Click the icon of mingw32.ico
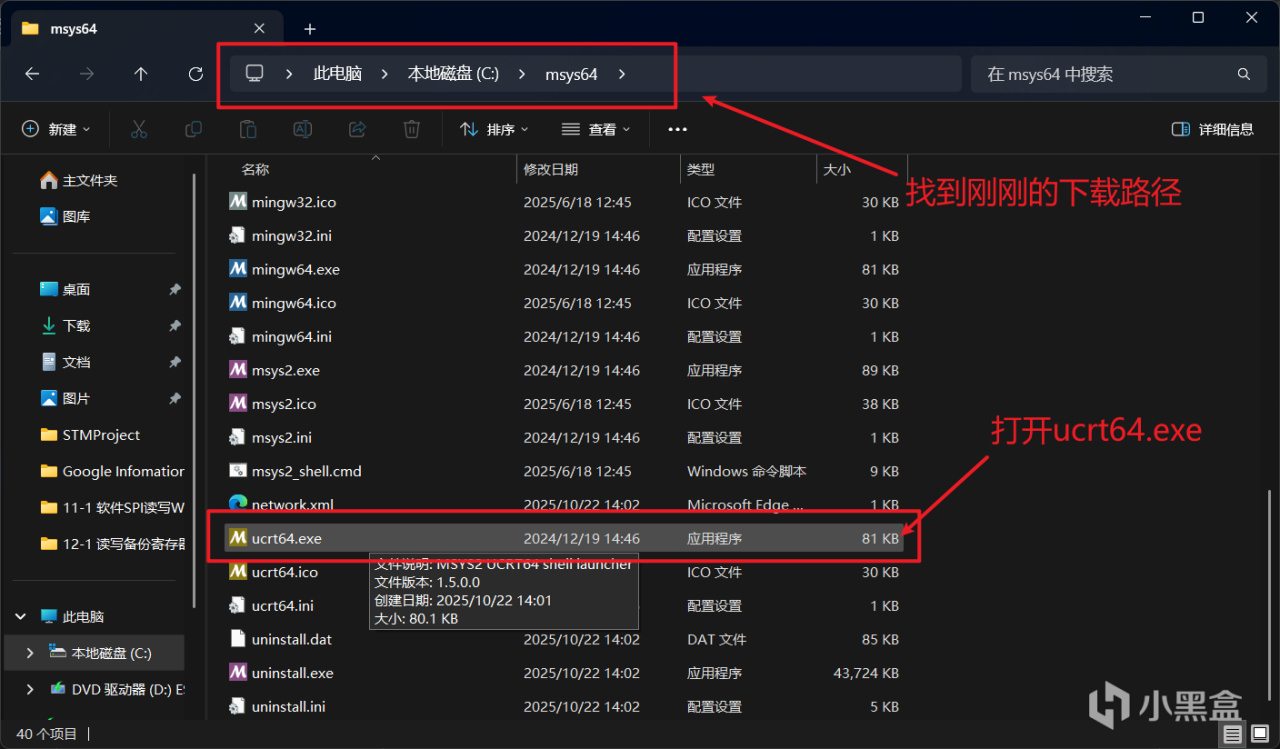Screen dimensions: 1280x749 (x=238, y=202)
